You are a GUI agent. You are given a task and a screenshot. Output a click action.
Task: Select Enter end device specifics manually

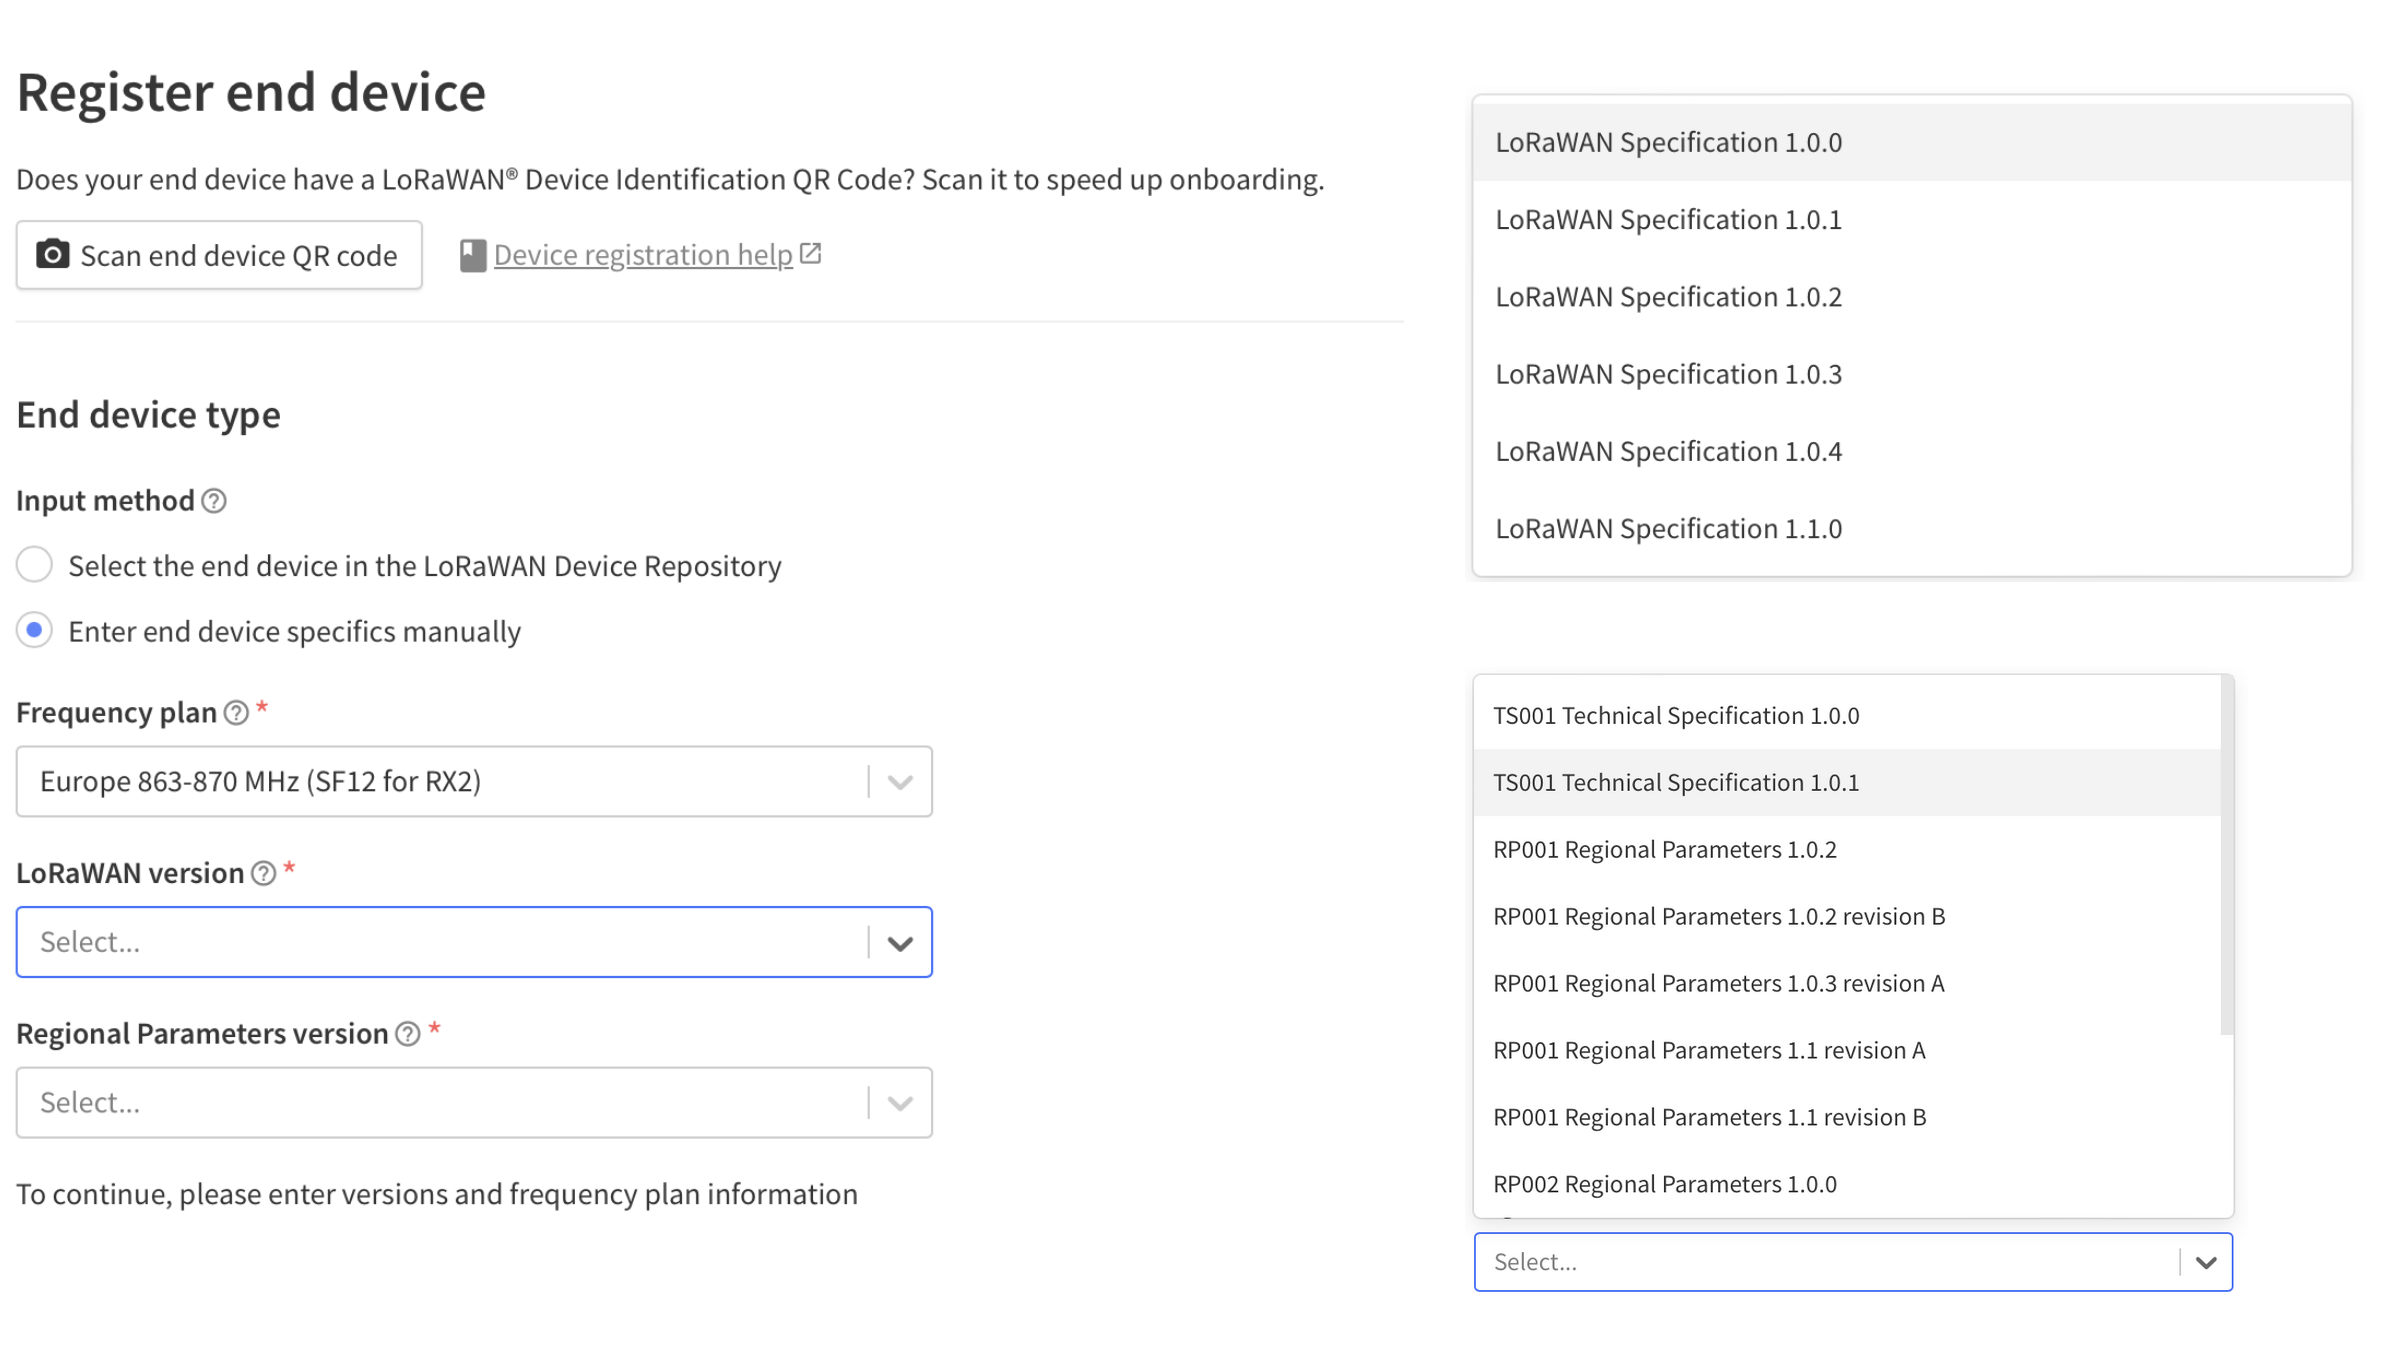(x=35, y=631)
